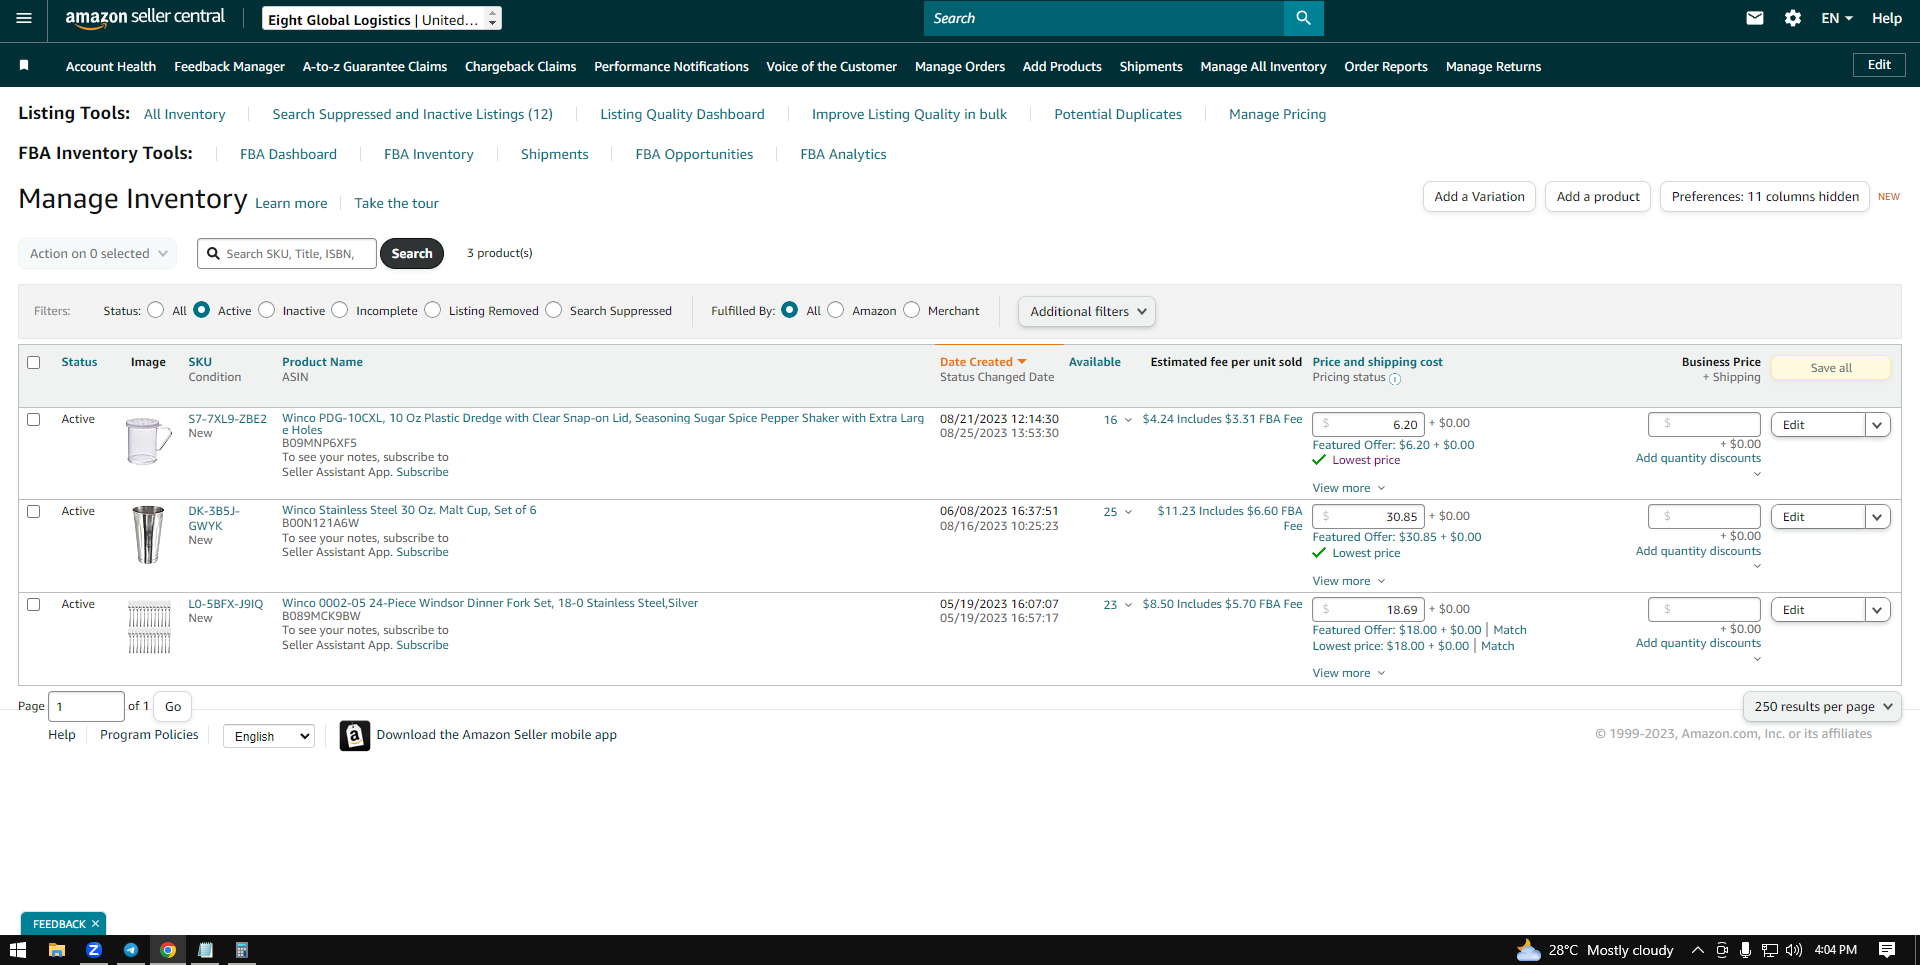Screen dimensions: 1920x965
Task: Open the hamburger navigation menu
Action: [24, 18]
